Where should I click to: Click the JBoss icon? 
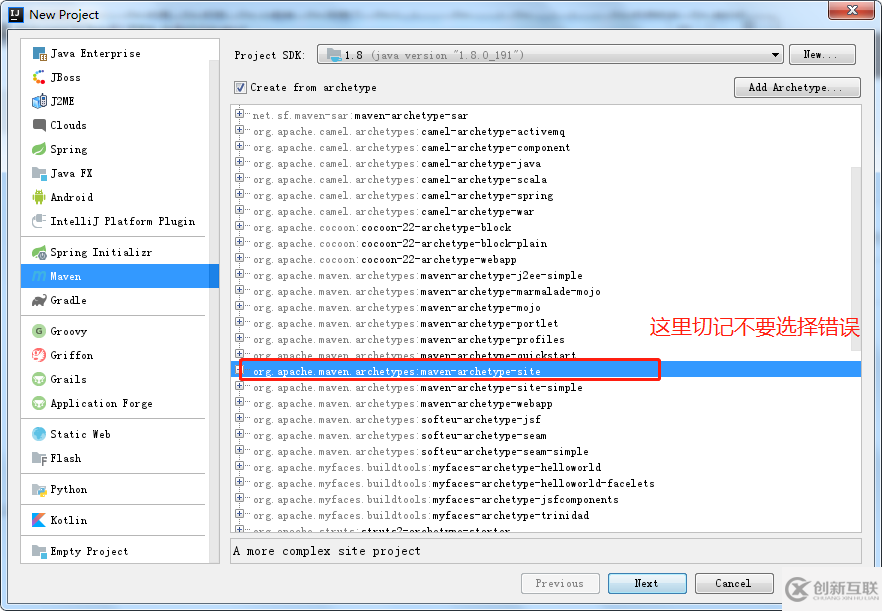(39, 78)
